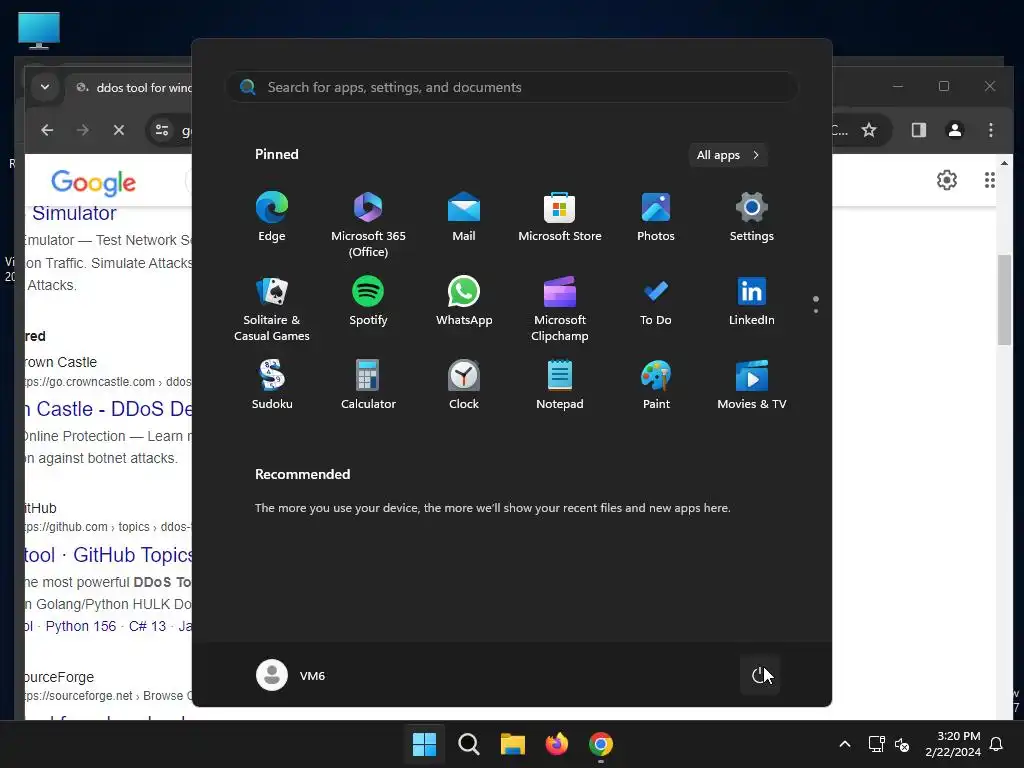Open Microsoft Clipchamp
The image size is (1024, 768).
pos(560,309)
